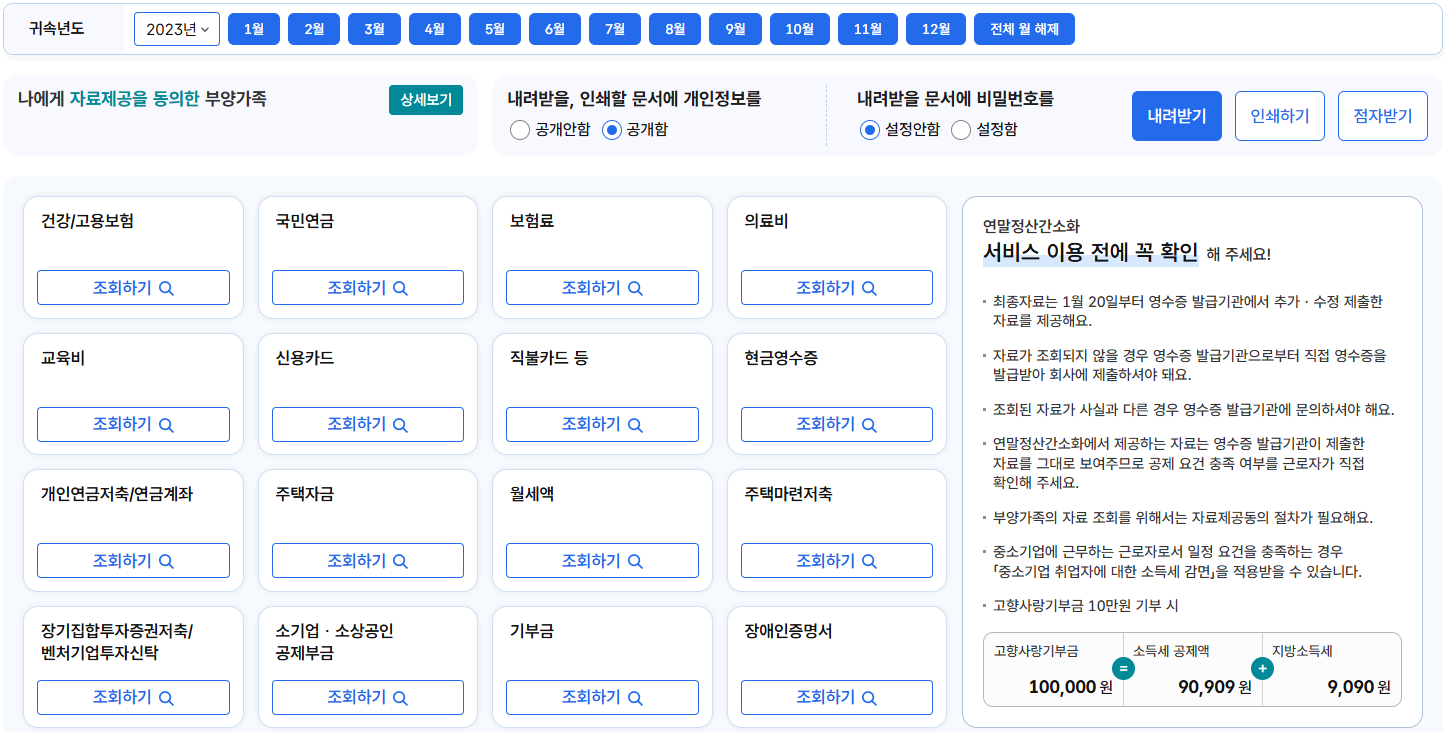Toggle the 6월 month button
The height and width of the screenshot is (732, 1445).
(555, 29)
